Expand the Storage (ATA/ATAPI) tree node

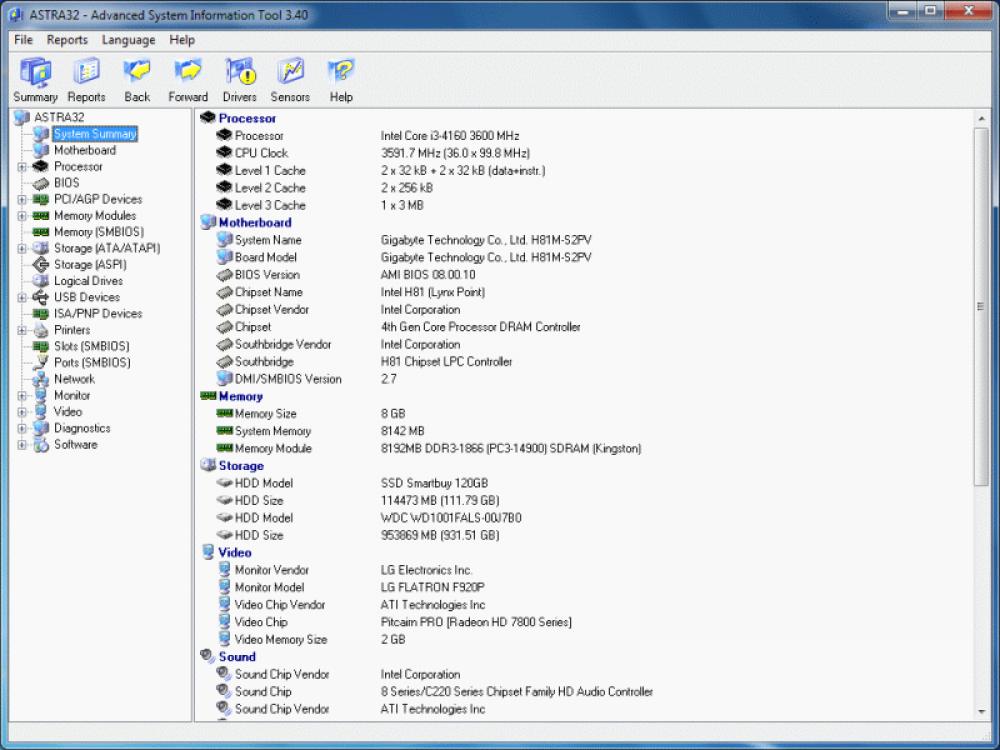(22, 248)
